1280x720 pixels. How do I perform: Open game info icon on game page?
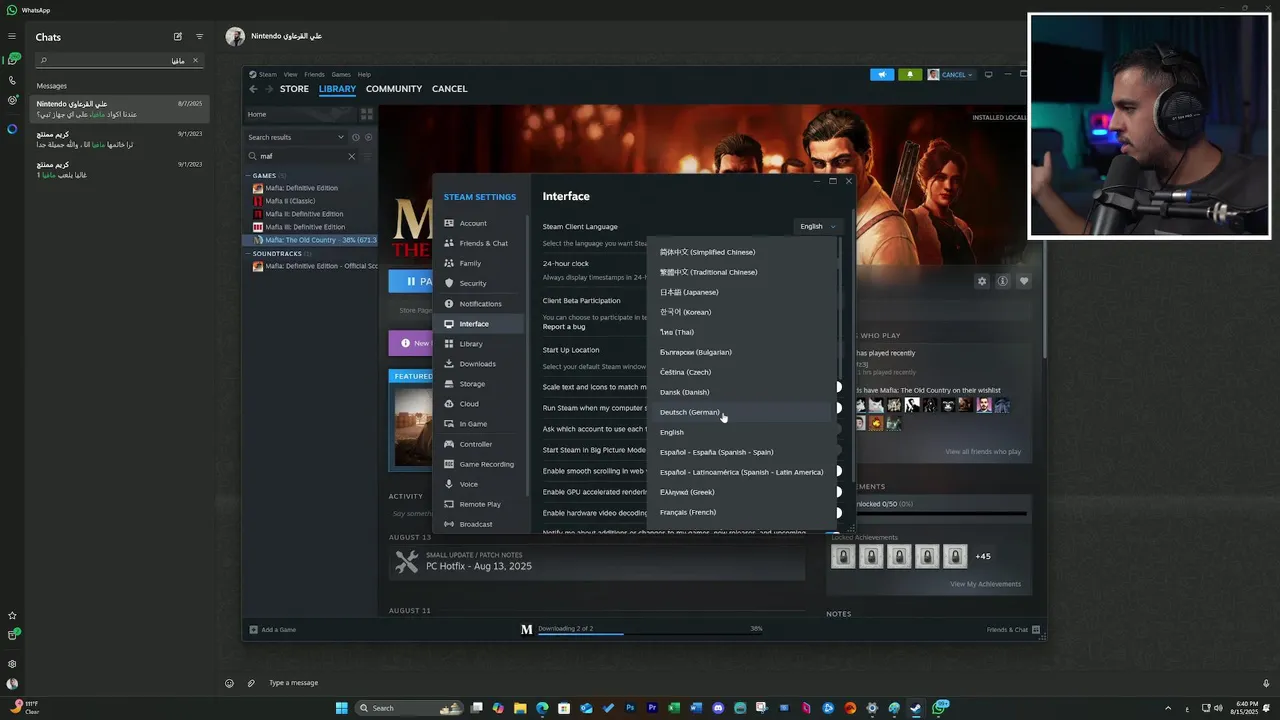tap(1003, 281)
